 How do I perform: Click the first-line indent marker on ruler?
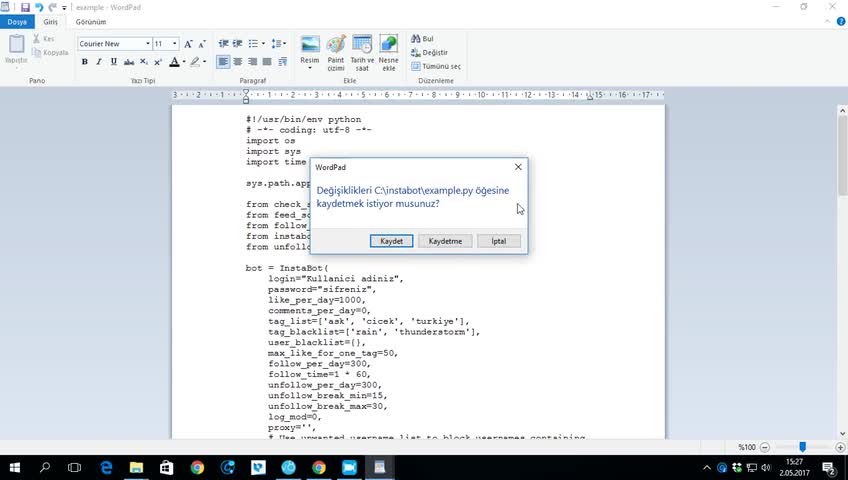(246, 92)
